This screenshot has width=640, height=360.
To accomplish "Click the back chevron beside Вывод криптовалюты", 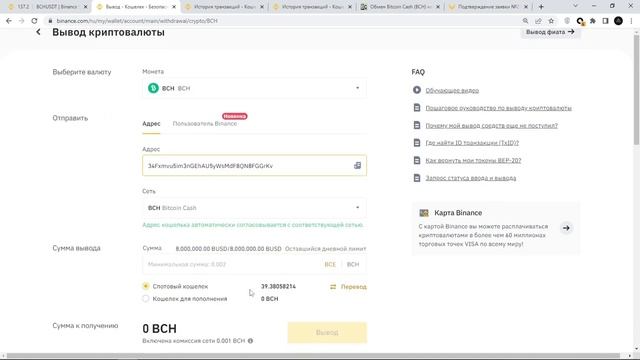I will point(38,32).
